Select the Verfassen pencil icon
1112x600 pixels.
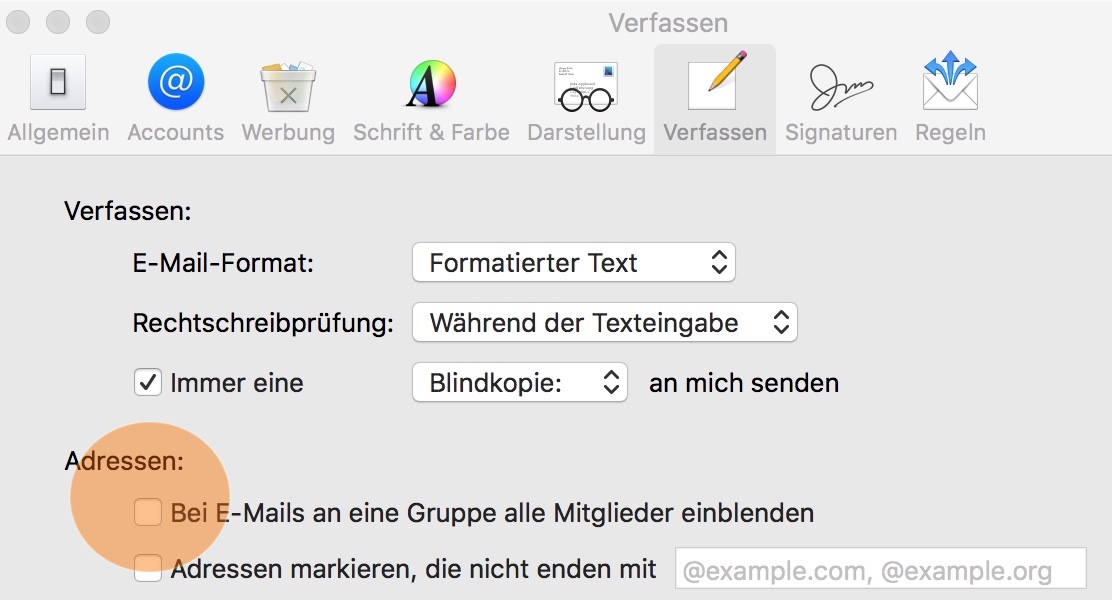point(714,83)
